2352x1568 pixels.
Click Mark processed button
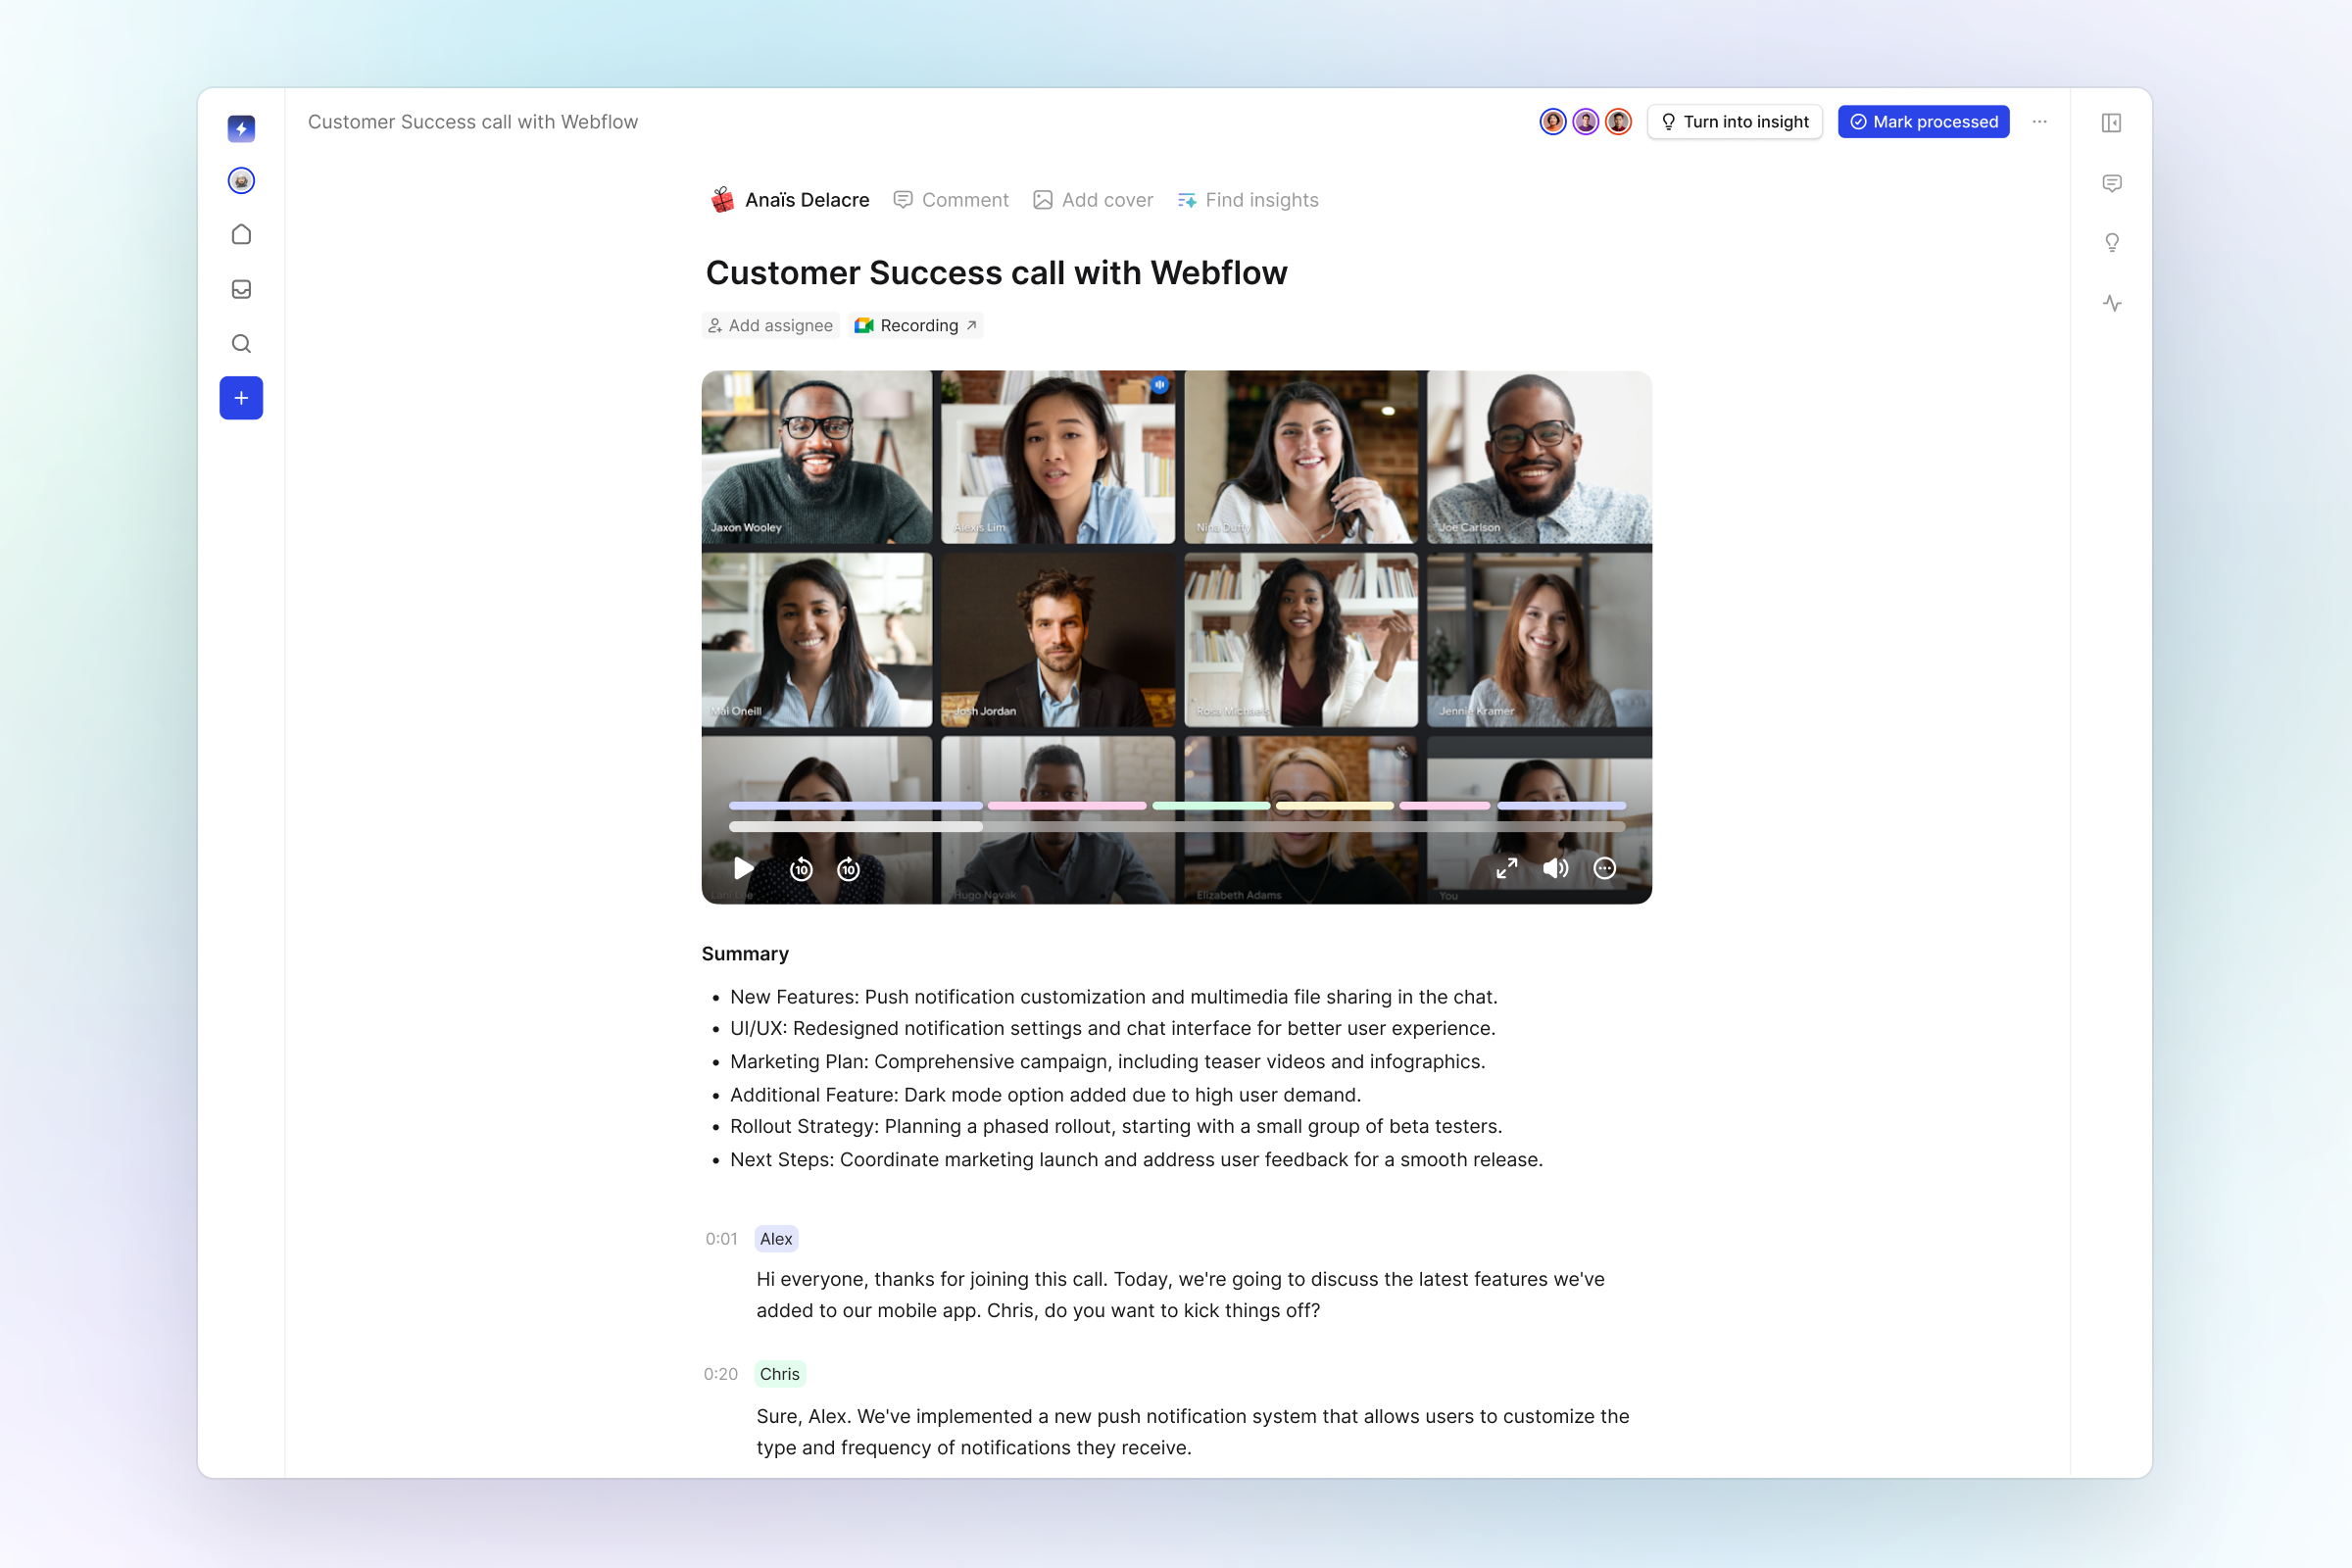(x=1923, y=122)
